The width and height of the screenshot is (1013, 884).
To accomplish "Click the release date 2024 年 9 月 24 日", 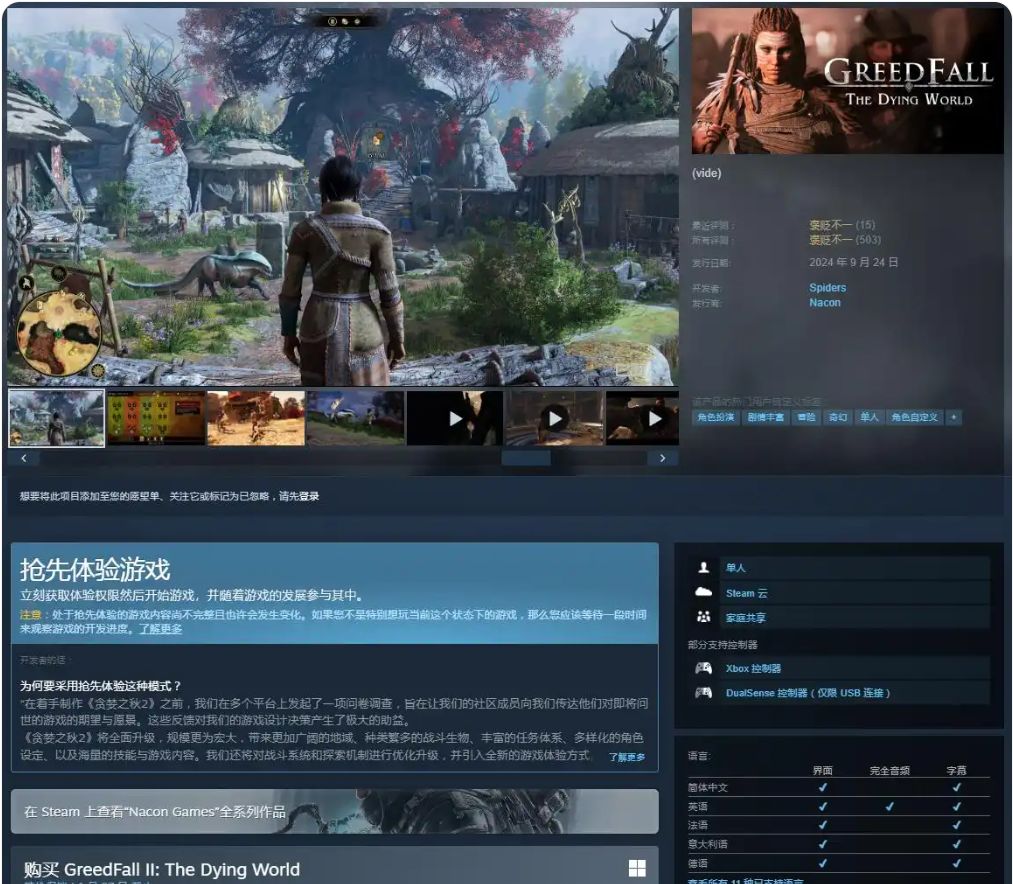I will (853, 262).
